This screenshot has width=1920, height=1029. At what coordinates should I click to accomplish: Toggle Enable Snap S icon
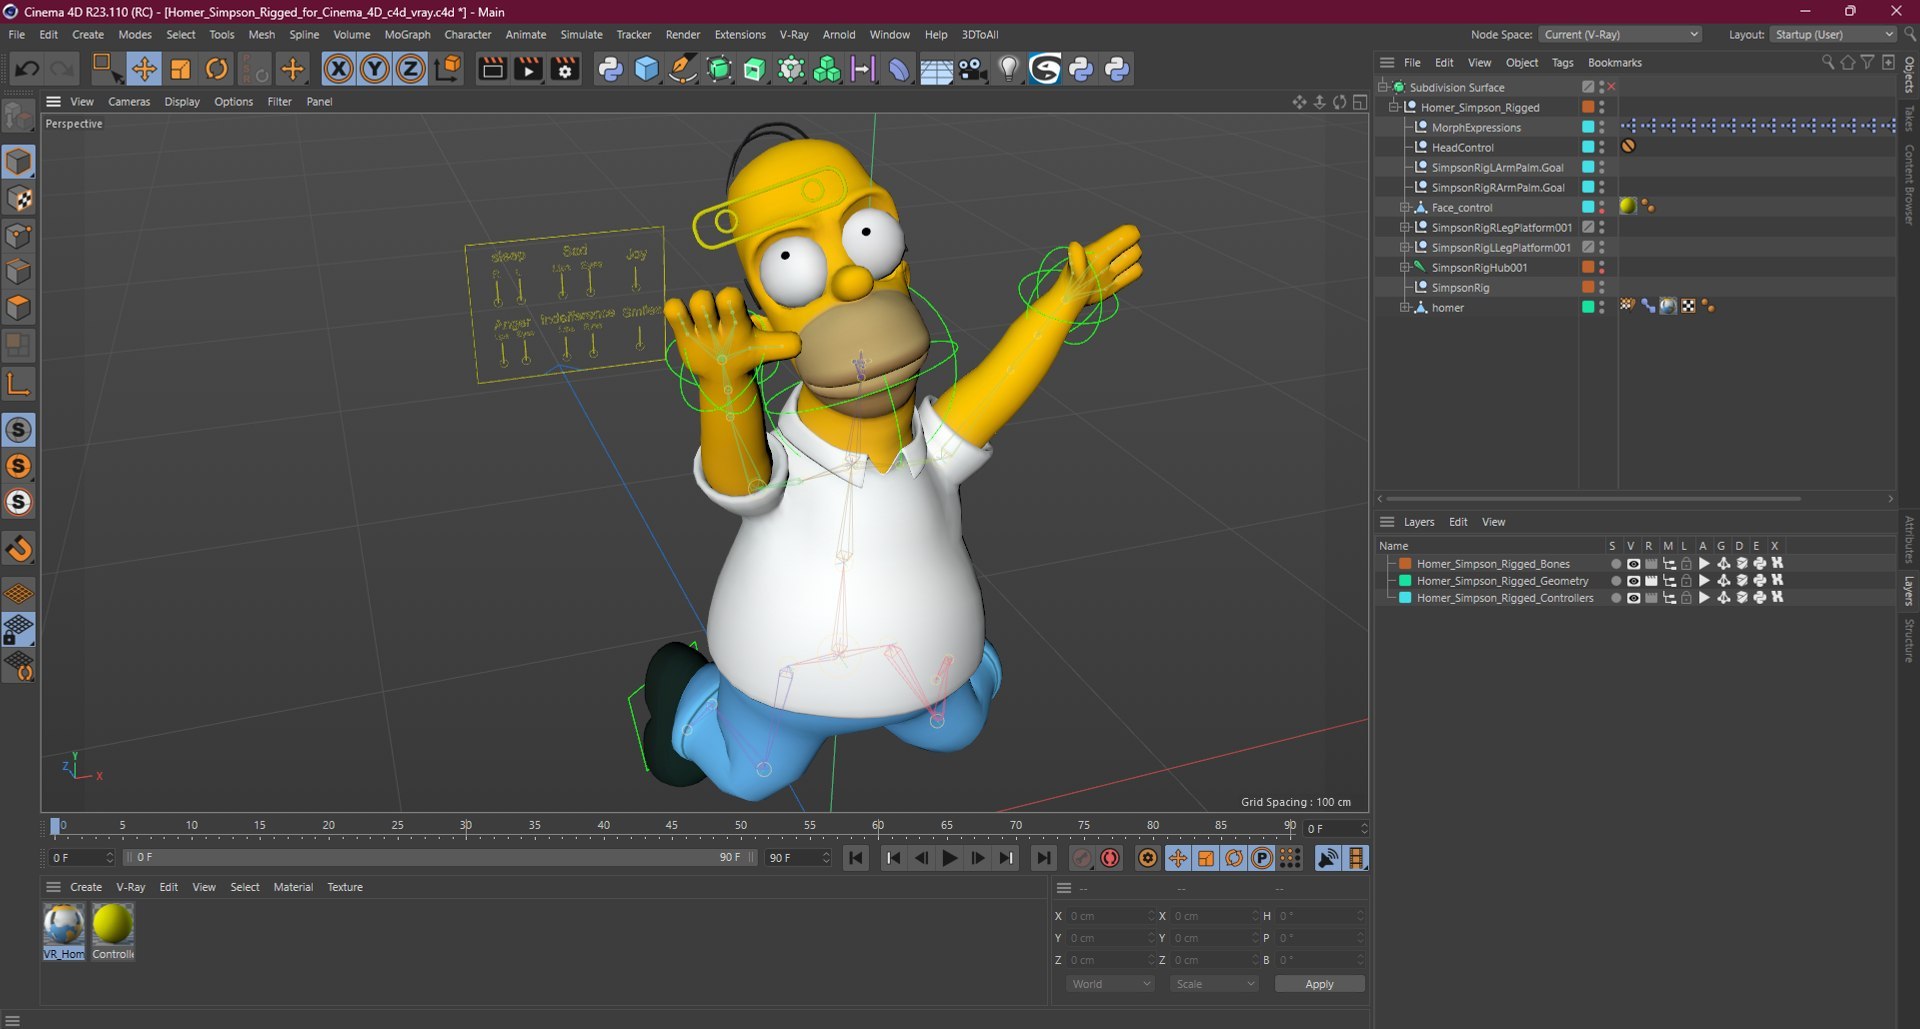(19, 430)
